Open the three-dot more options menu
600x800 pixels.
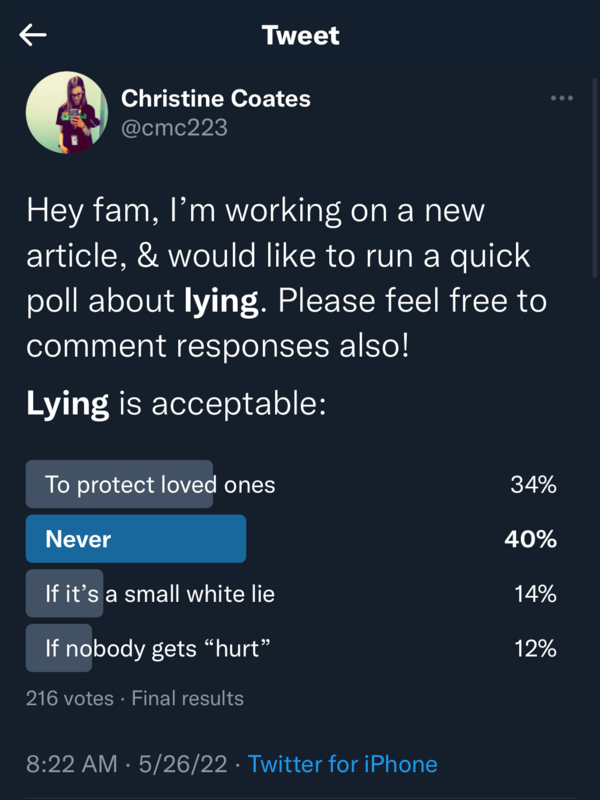561,98
